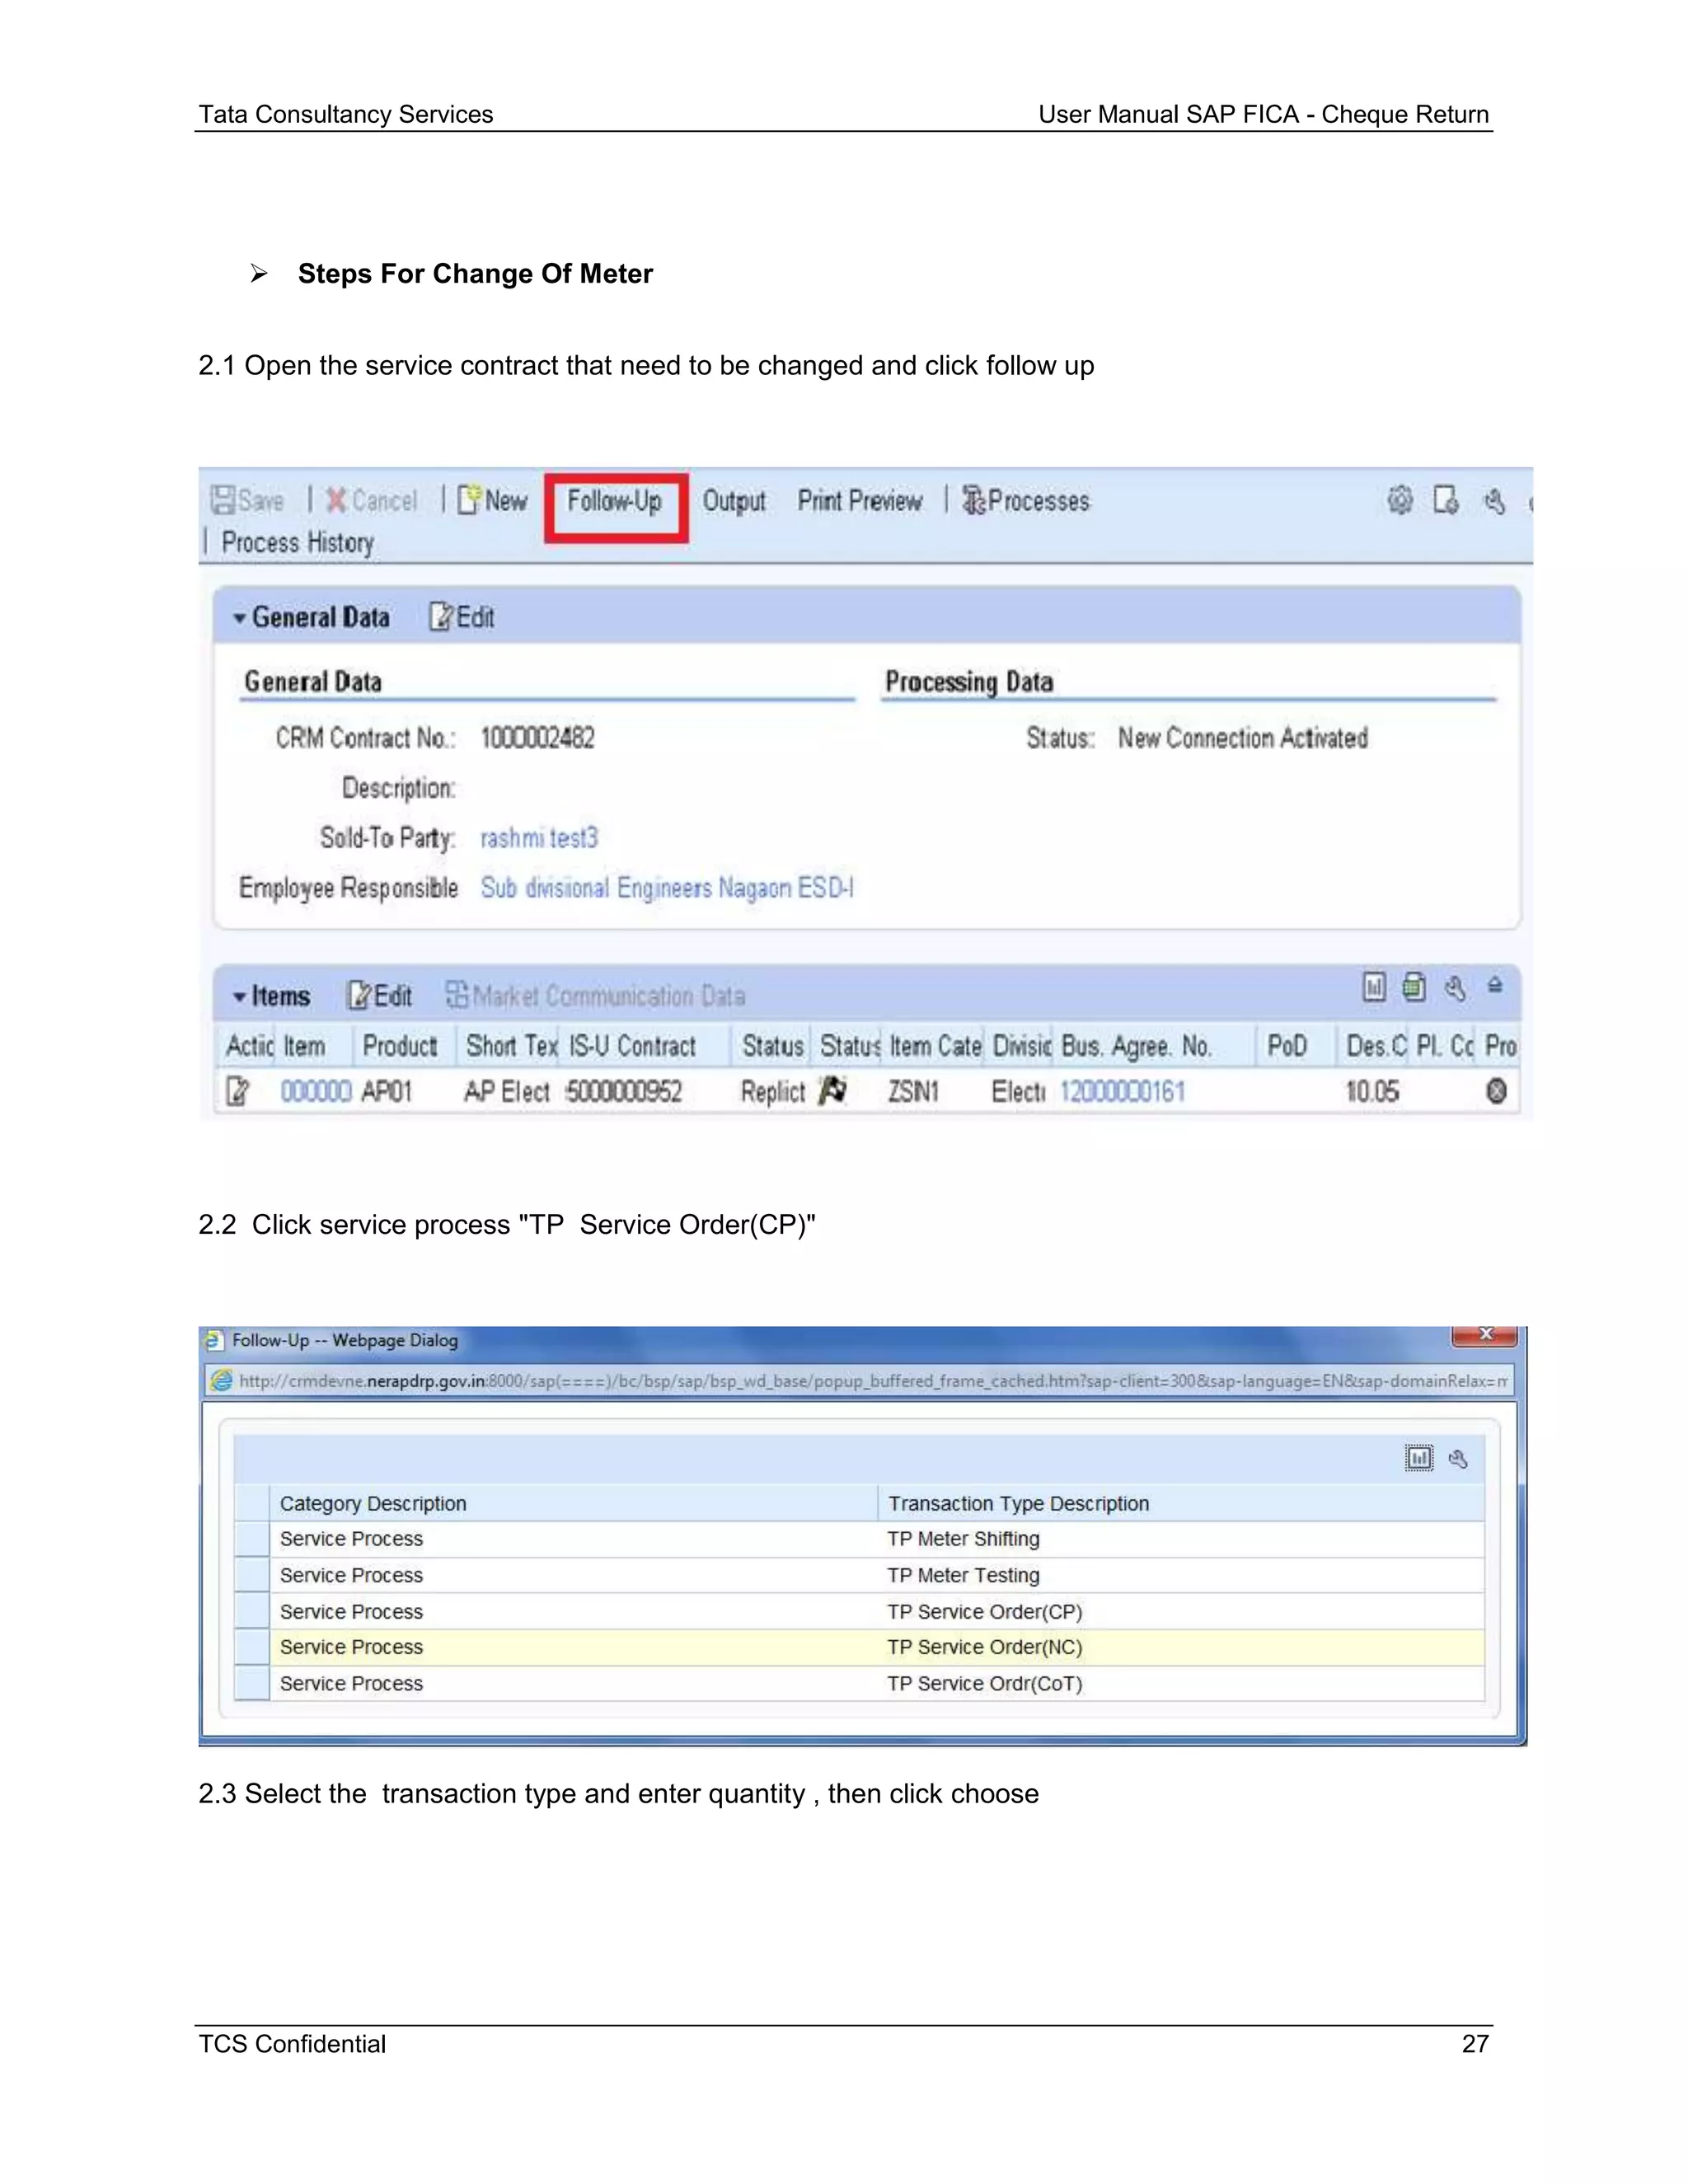The image size is (1688, 2184).
Task: Click the chart icon in Follow-Up dialog
Action: (1419, 1459)
